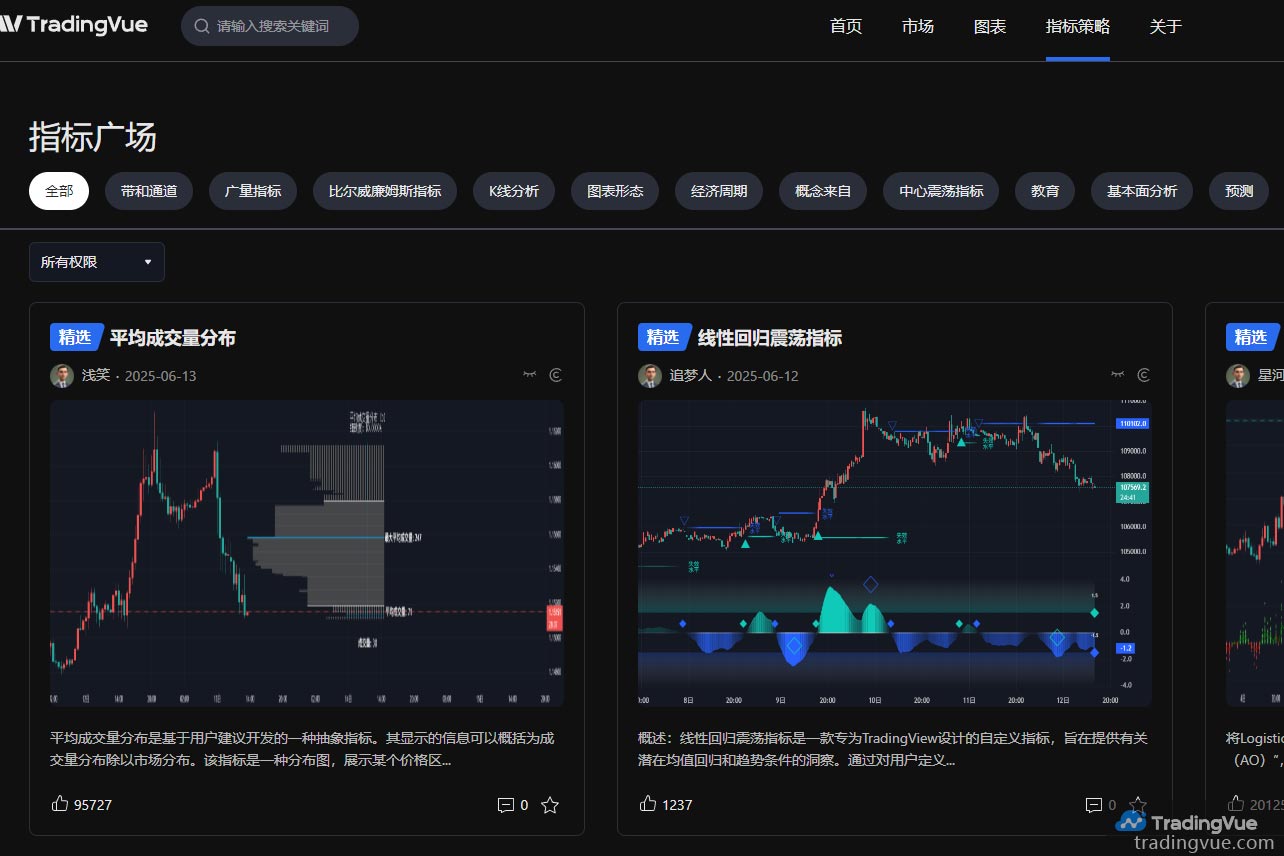Filter by 教育 category
The width and height of the screenshot is (1284, 856).
coord(1045,191)
